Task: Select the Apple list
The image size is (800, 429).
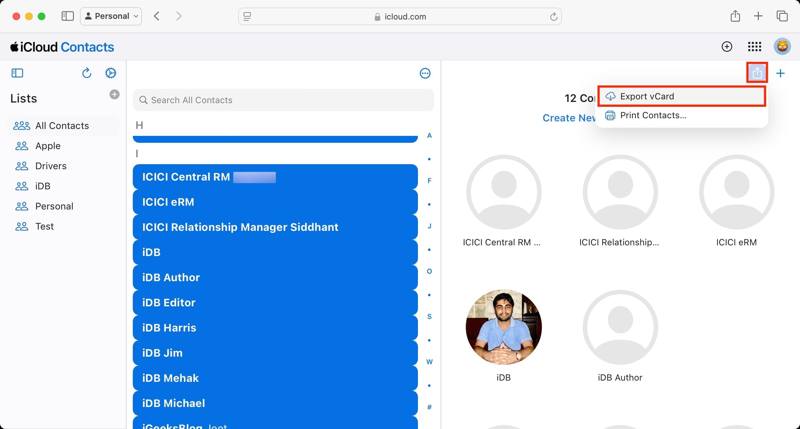Action: [x=64, y=146]
